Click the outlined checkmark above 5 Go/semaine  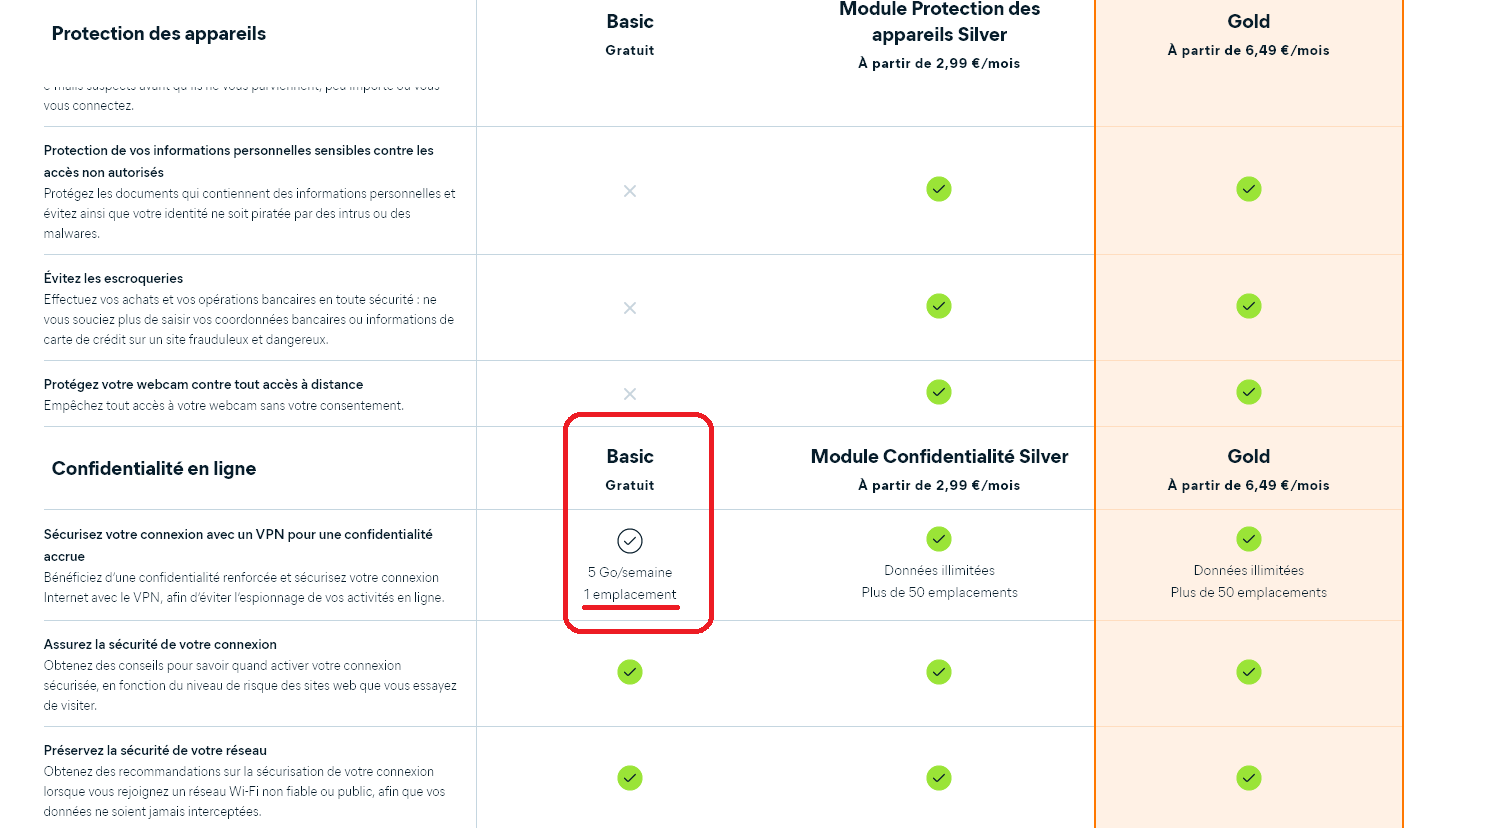tap(630, 541)
